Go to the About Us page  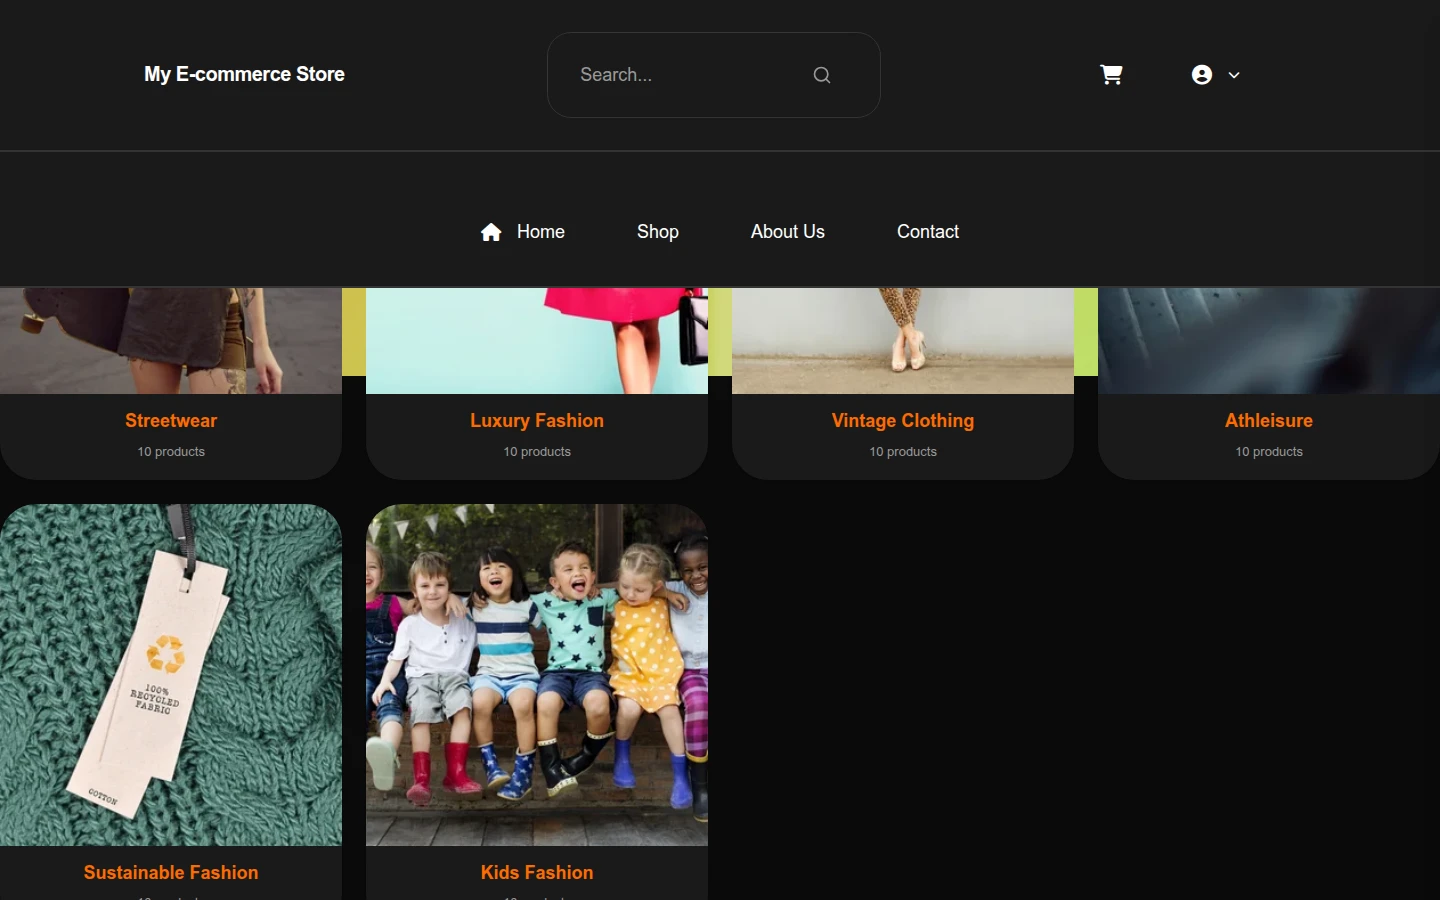click(788, 232)
